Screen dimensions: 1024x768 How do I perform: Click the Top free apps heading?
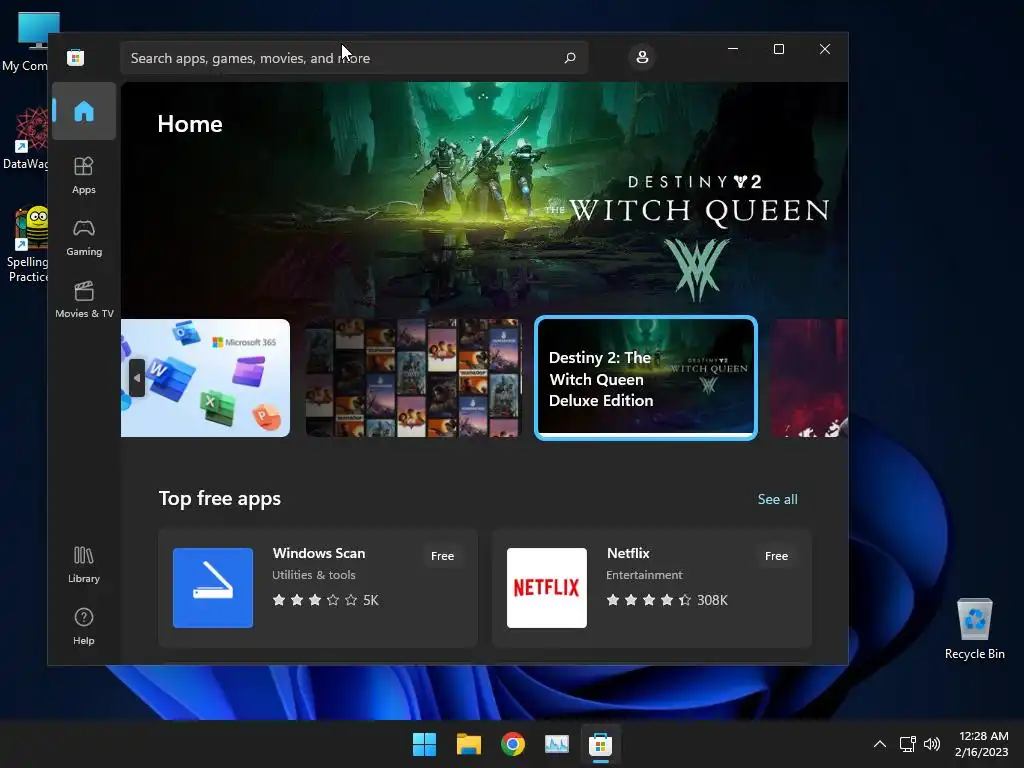click(219, 498)
